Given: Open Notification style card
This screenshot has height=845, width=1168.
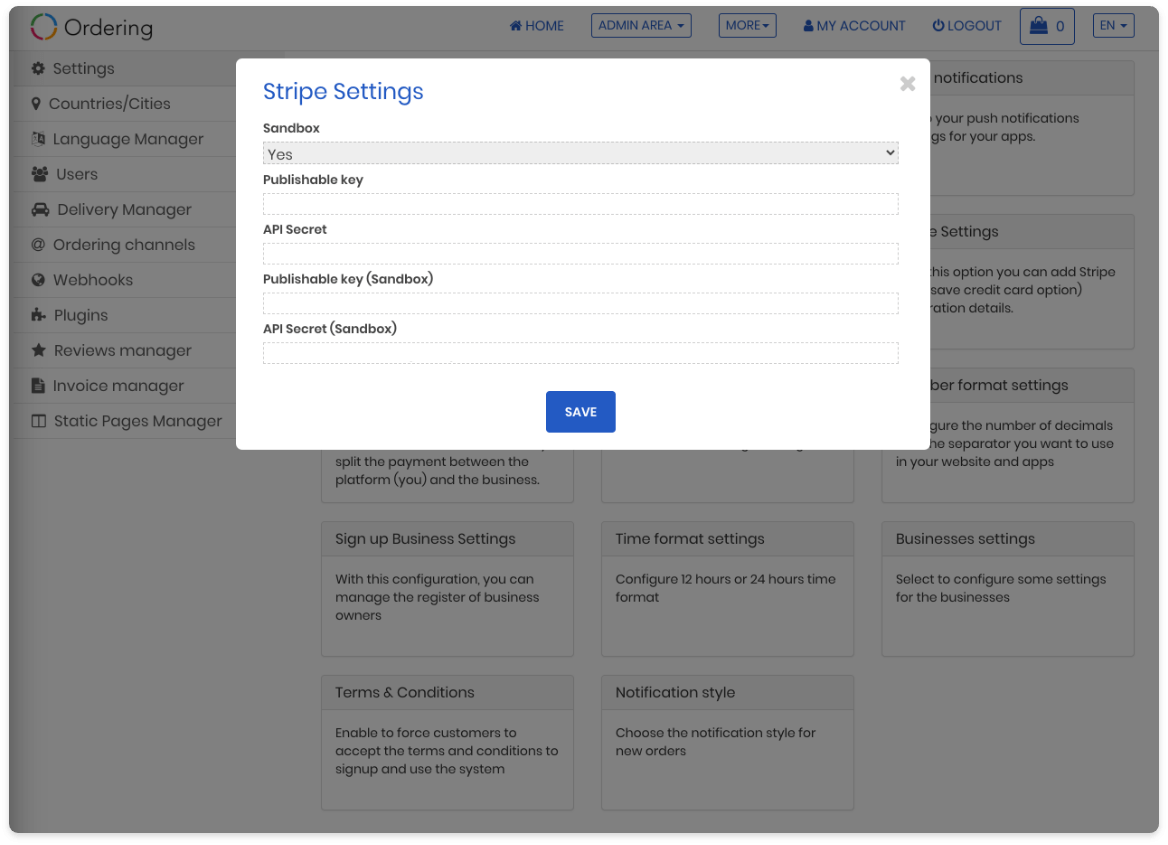Looking at the screenshot, I should [727, 742].
